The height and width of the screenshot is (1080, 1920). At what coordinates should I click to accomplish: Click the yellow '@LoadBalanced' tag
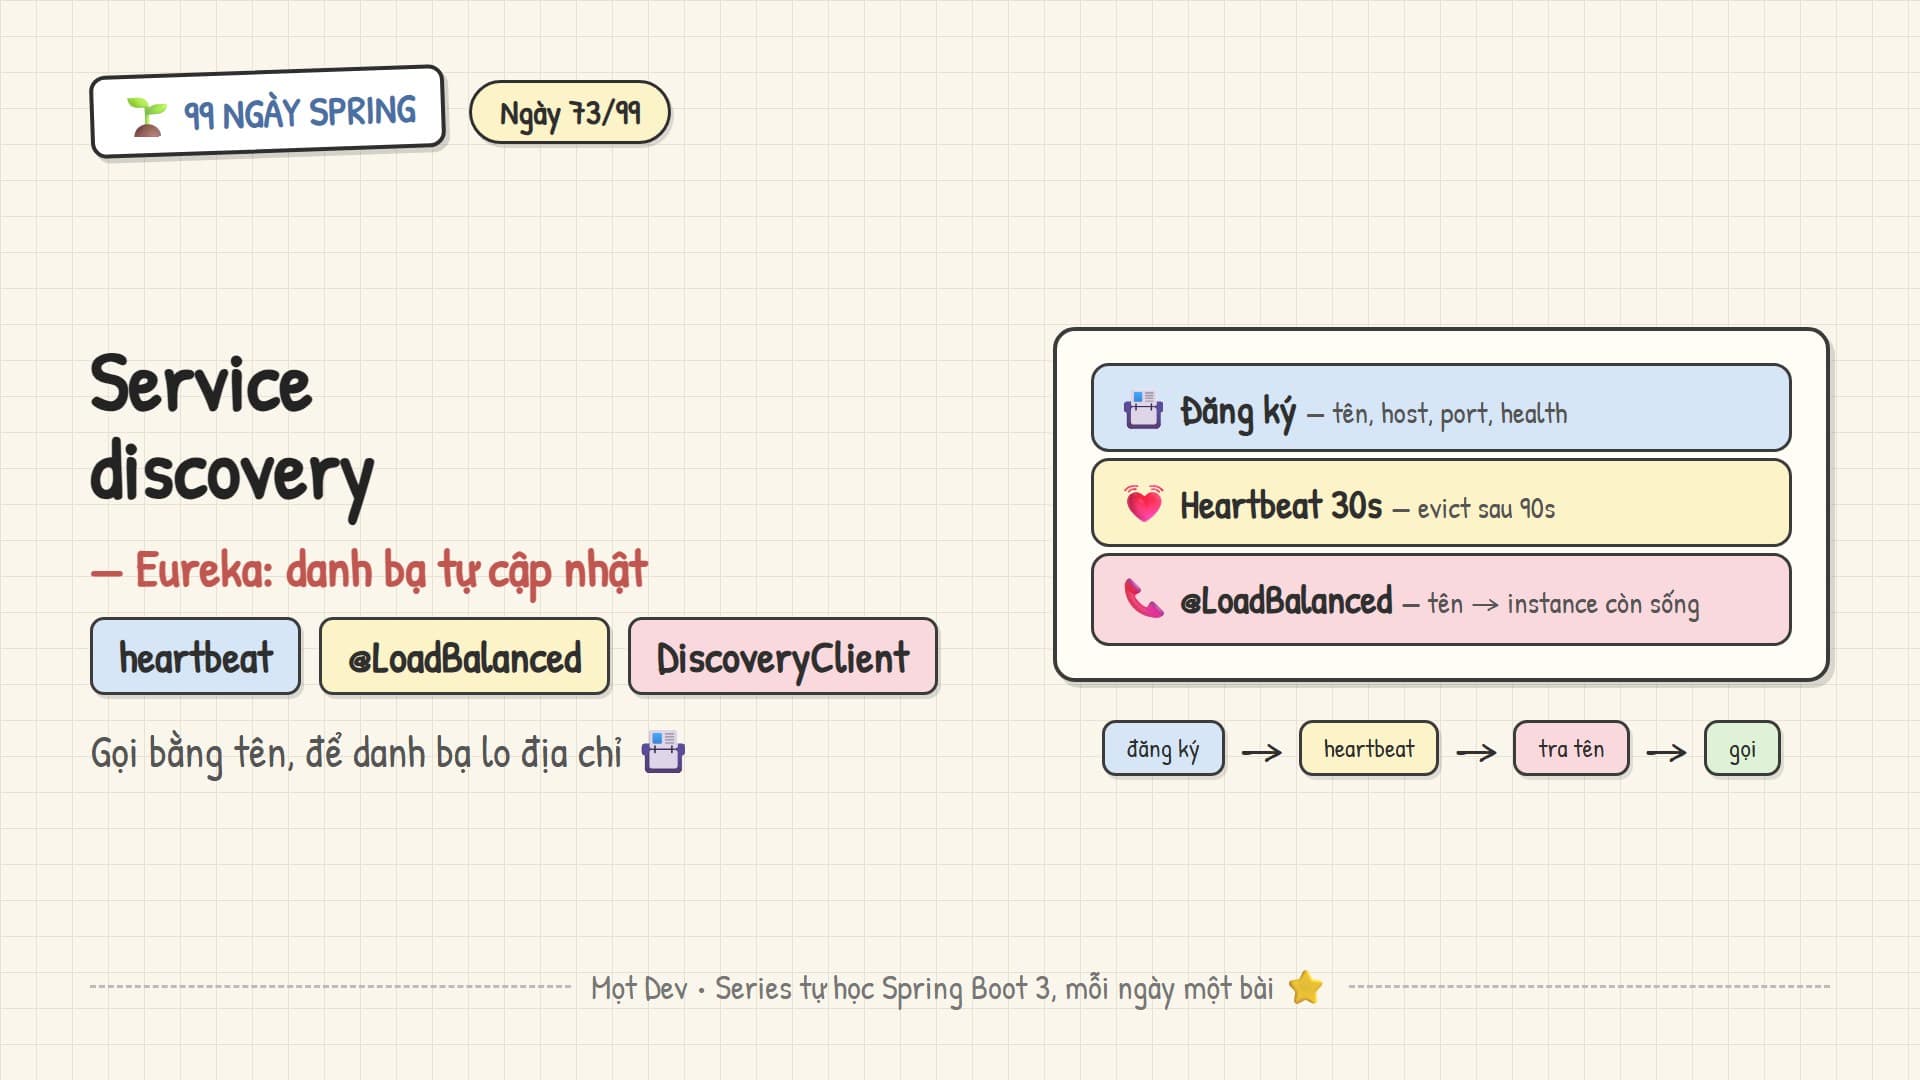click(464, 657)
